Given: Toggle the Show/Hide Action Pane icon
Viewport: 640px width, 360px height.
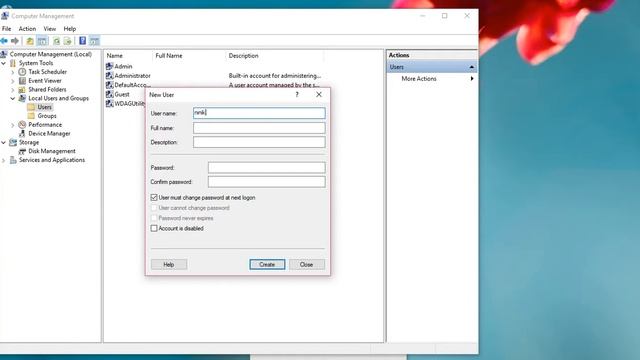Looking at the screenshot, I should (95, 41).
